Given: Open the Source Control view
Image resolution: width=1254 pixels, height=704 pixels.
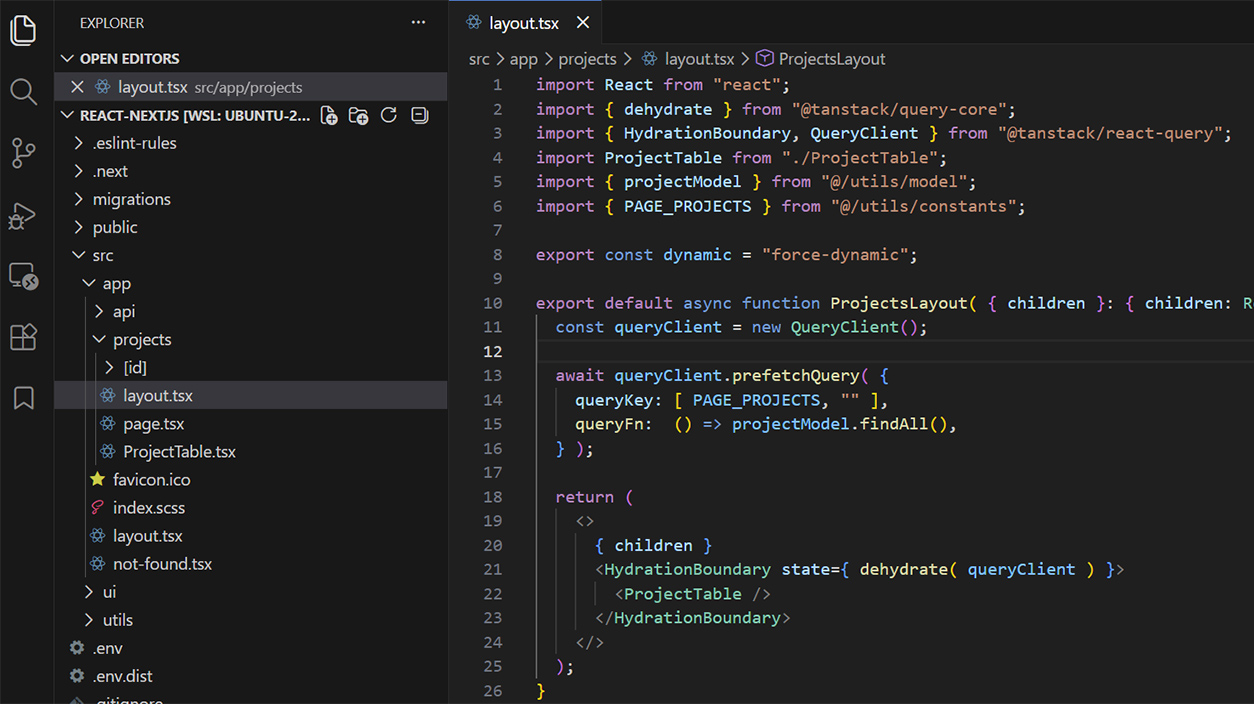Looking at the screenshot, I should point(23,154).
